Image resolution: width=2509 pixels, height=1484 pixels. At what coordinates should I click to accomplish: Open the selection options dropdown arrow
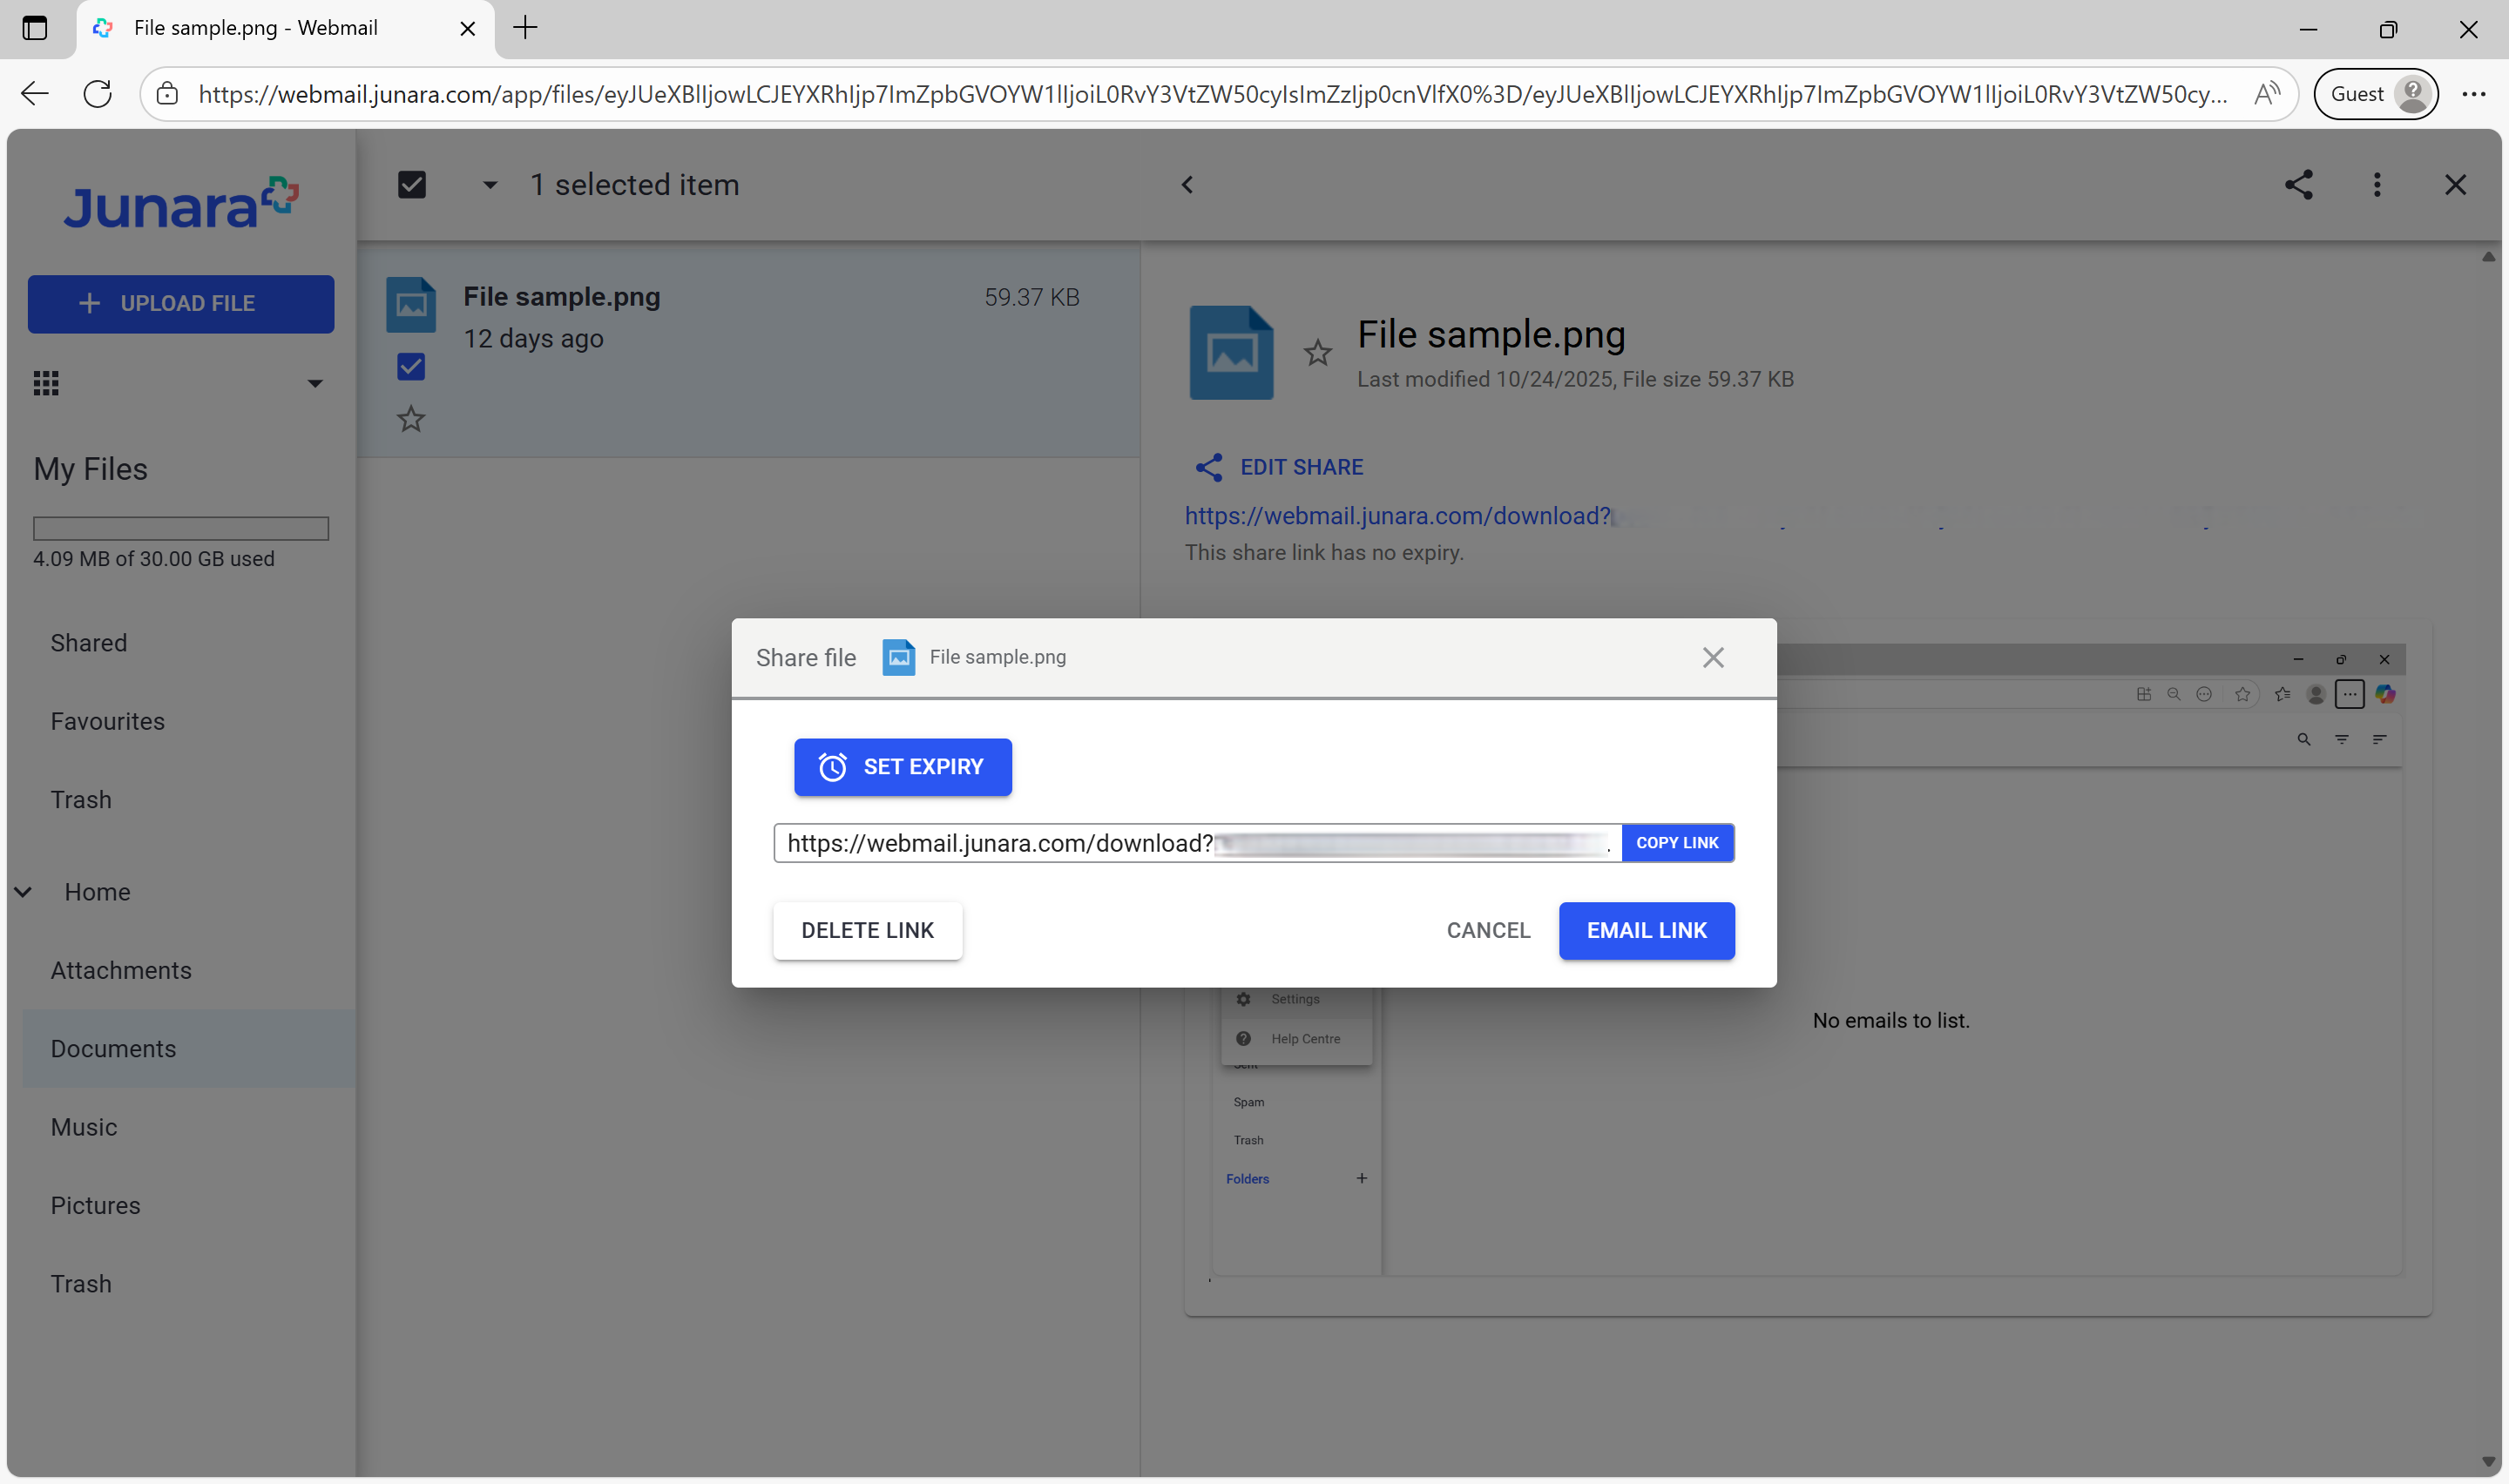click(490, 185)
